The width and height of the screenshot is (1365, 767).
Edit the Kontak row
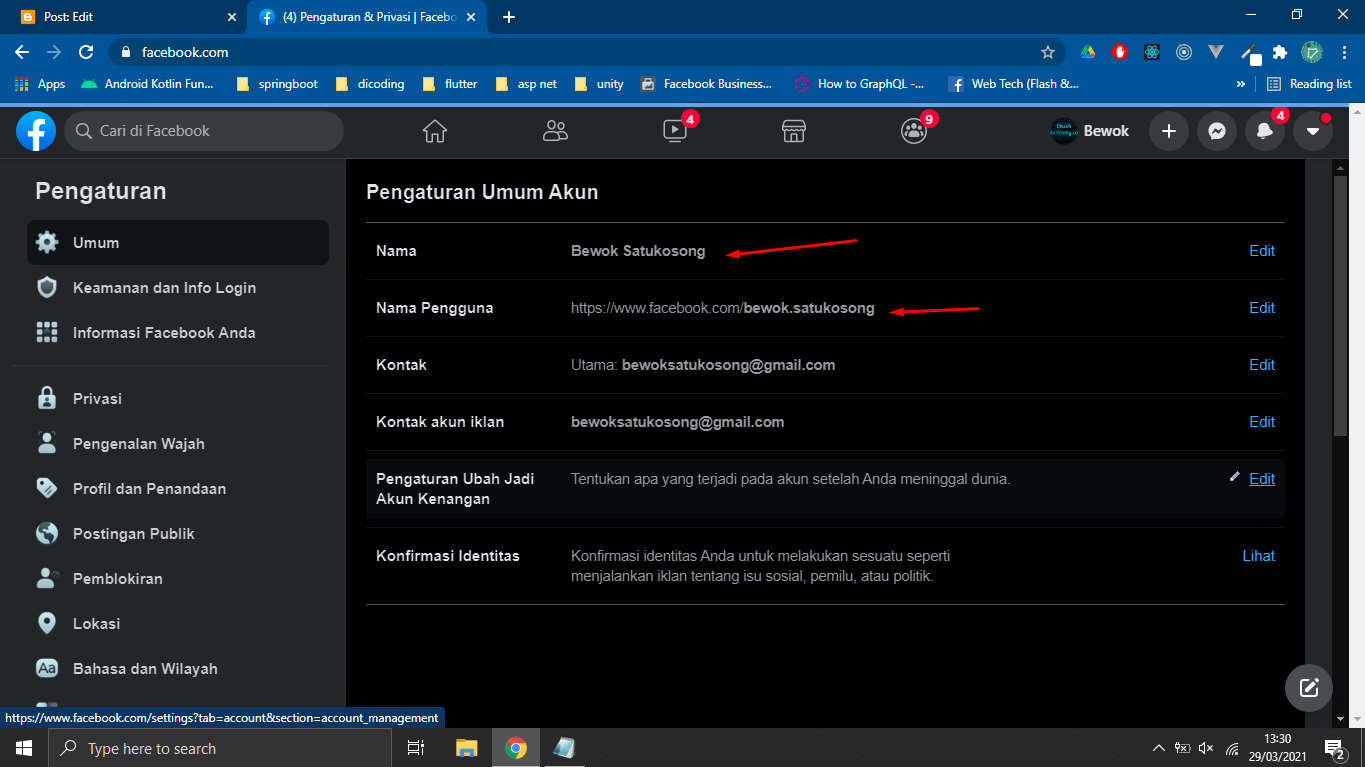tap(1262, 365)
